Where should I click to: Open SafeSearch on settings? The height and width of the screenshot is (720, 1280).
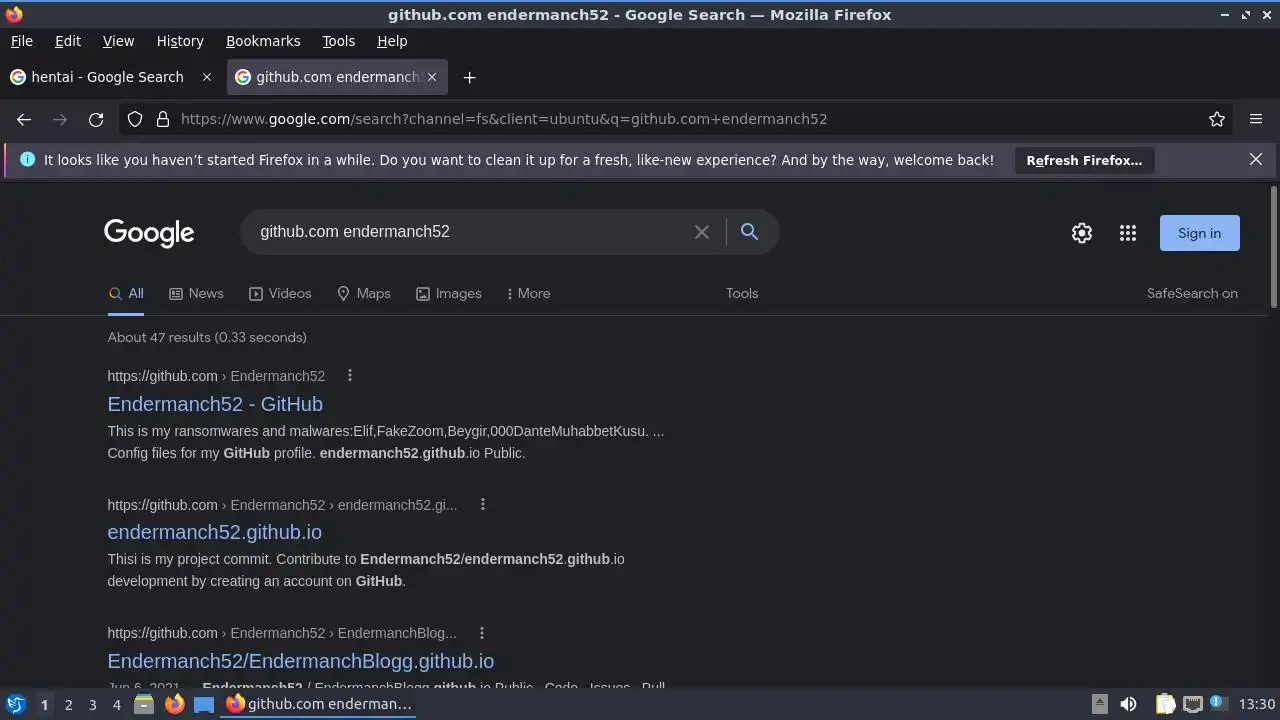pos(1192,293)
